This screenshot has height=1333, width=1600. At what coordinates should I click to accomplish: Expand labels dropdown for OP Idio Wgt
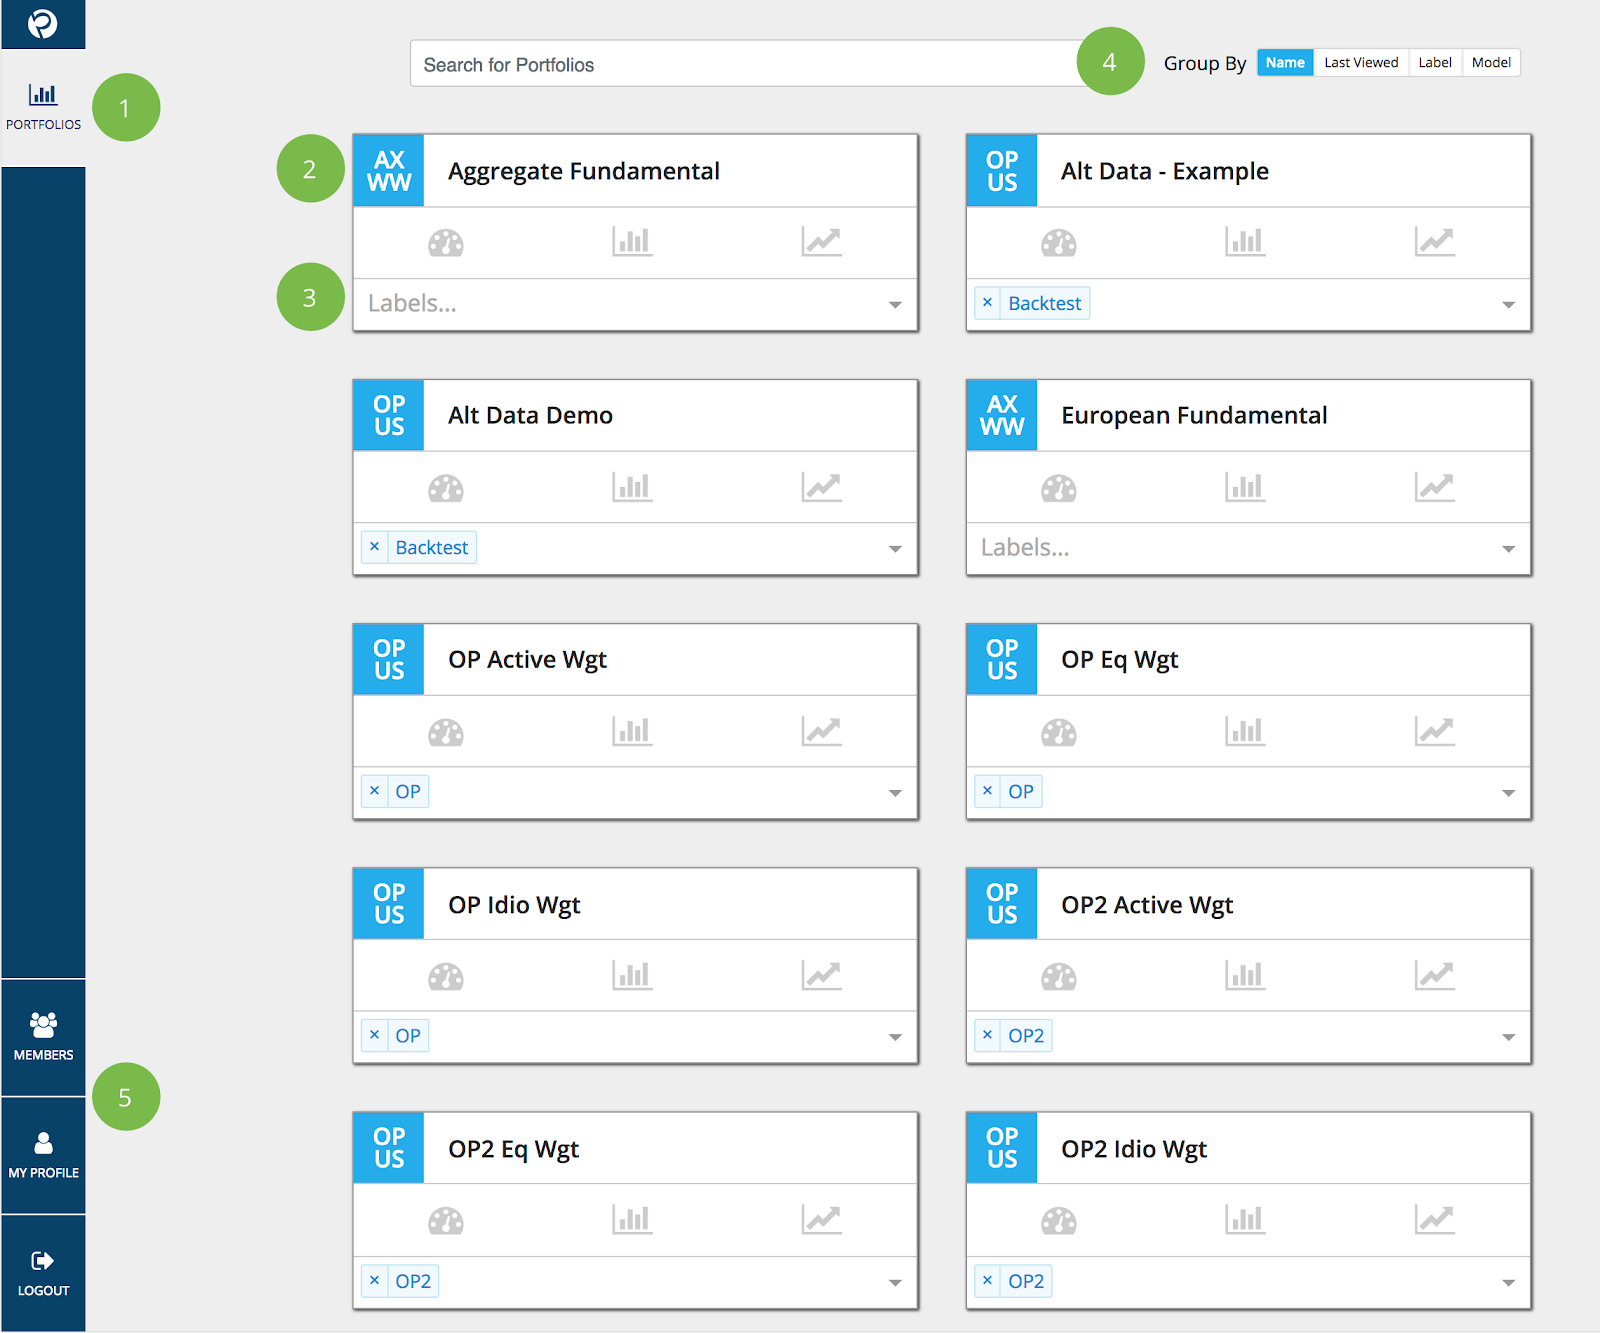[895, 1037]
